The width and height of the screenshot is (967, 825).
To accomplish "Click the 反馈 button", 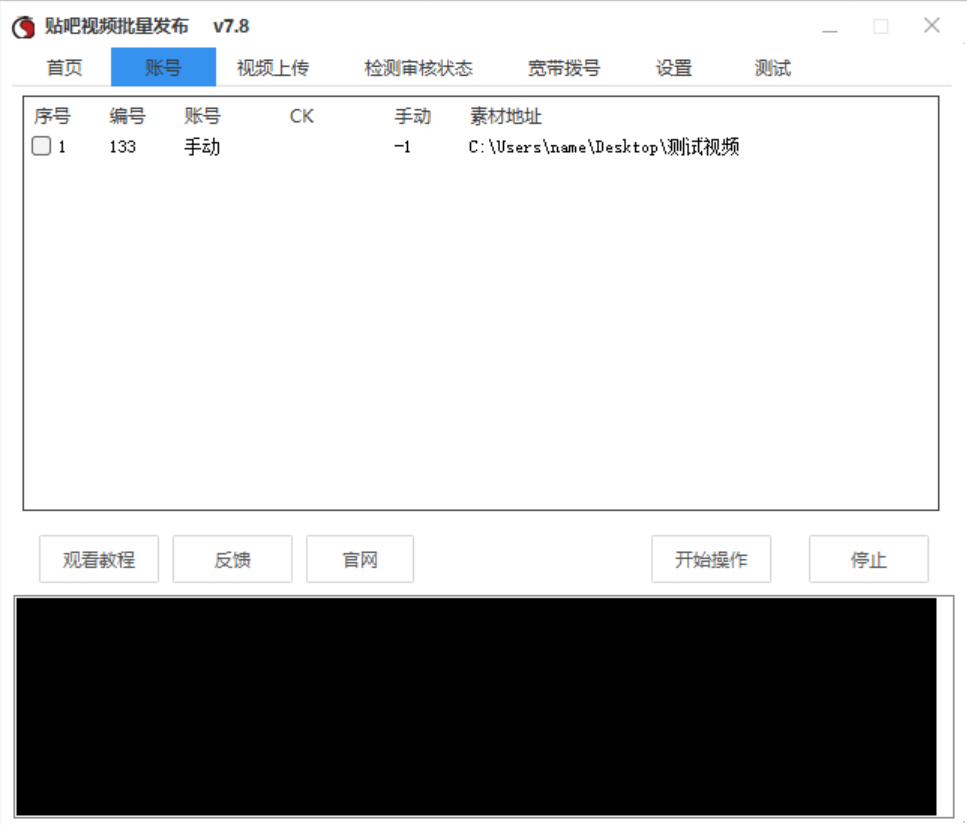I will point(232,559).
